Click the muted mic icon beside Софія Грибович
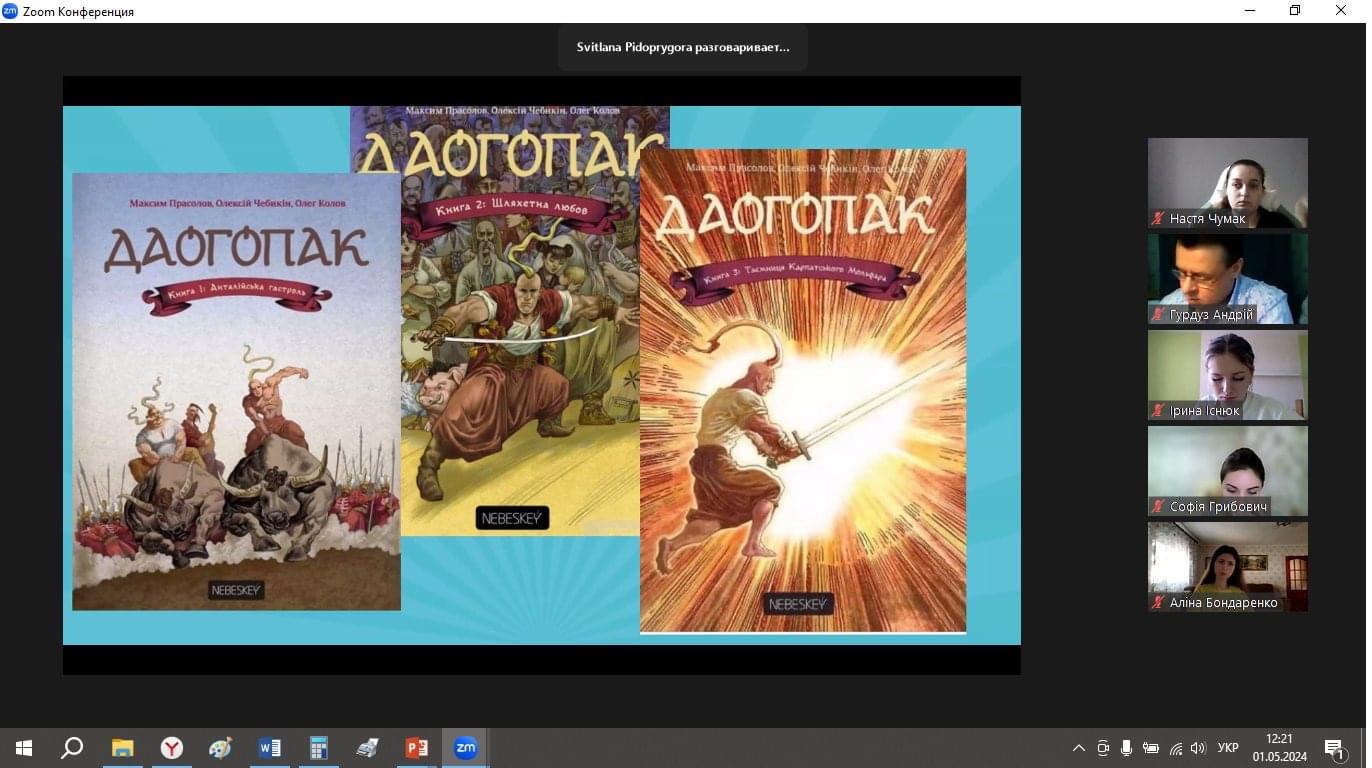 point(1159,506)
